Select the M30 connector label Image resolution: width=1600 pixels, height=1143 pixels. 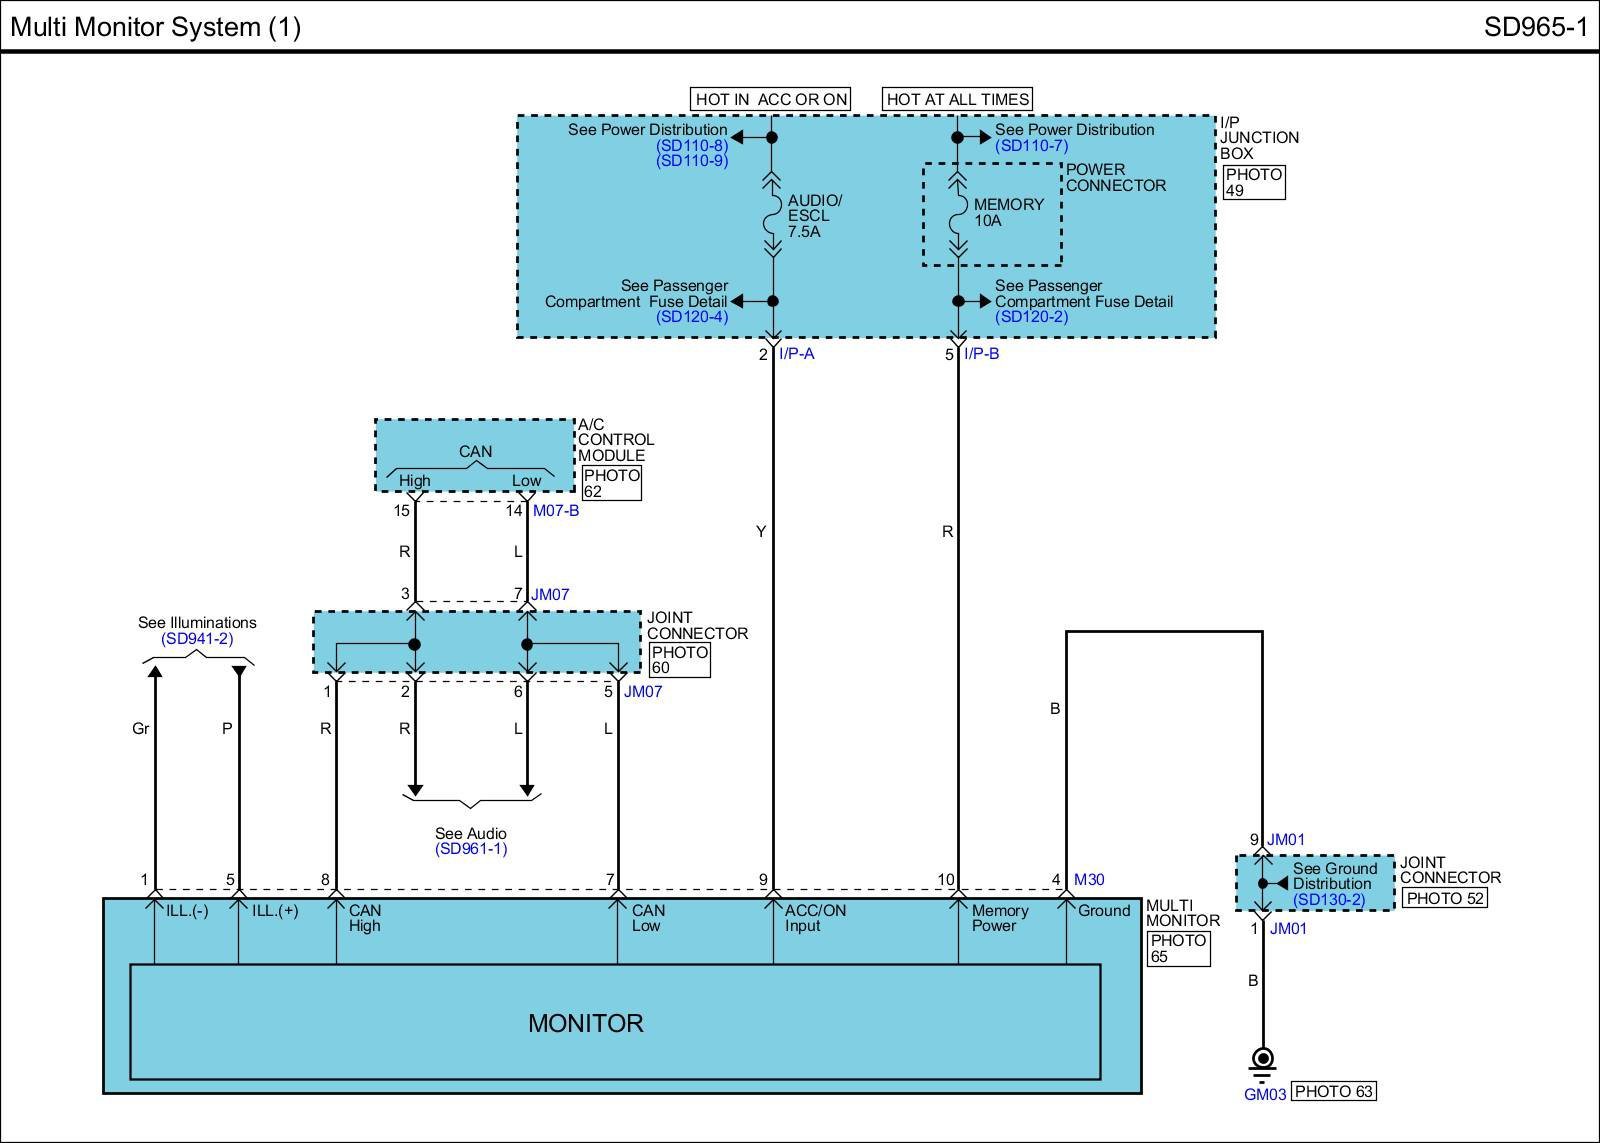tap(1089, 880)
